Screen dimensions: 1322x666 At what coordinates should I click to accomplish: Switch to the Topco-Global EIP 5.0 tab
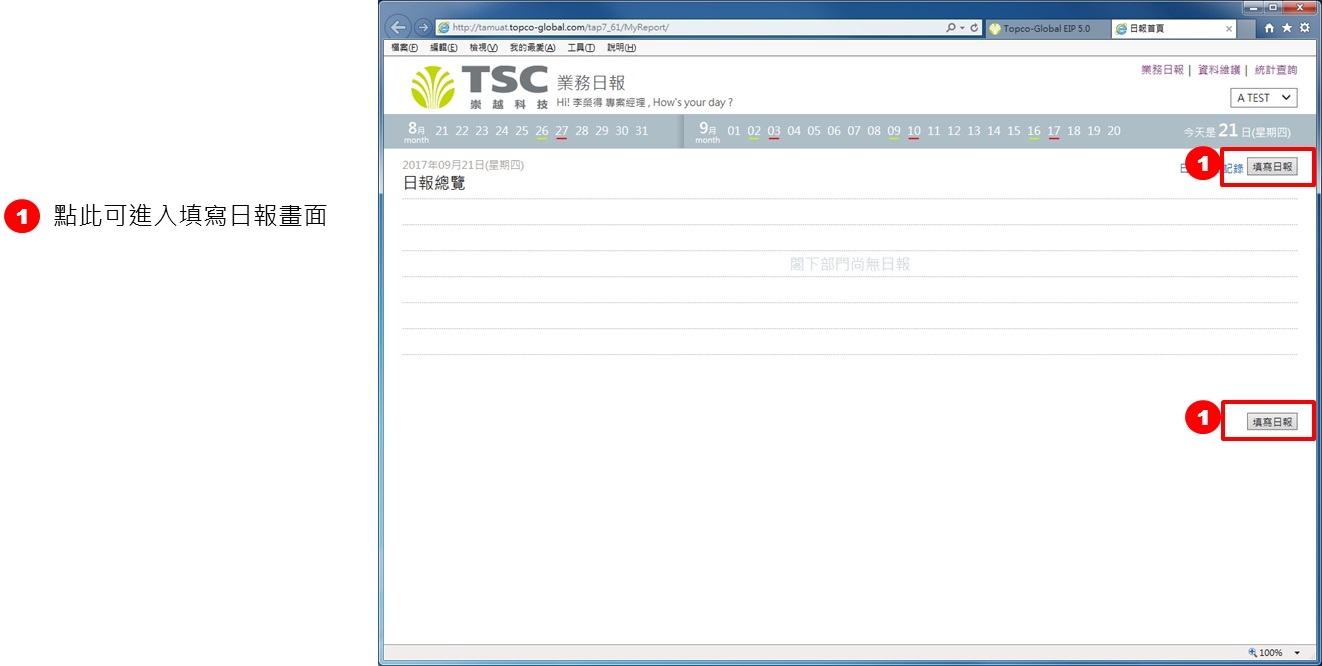point(1046,29)
